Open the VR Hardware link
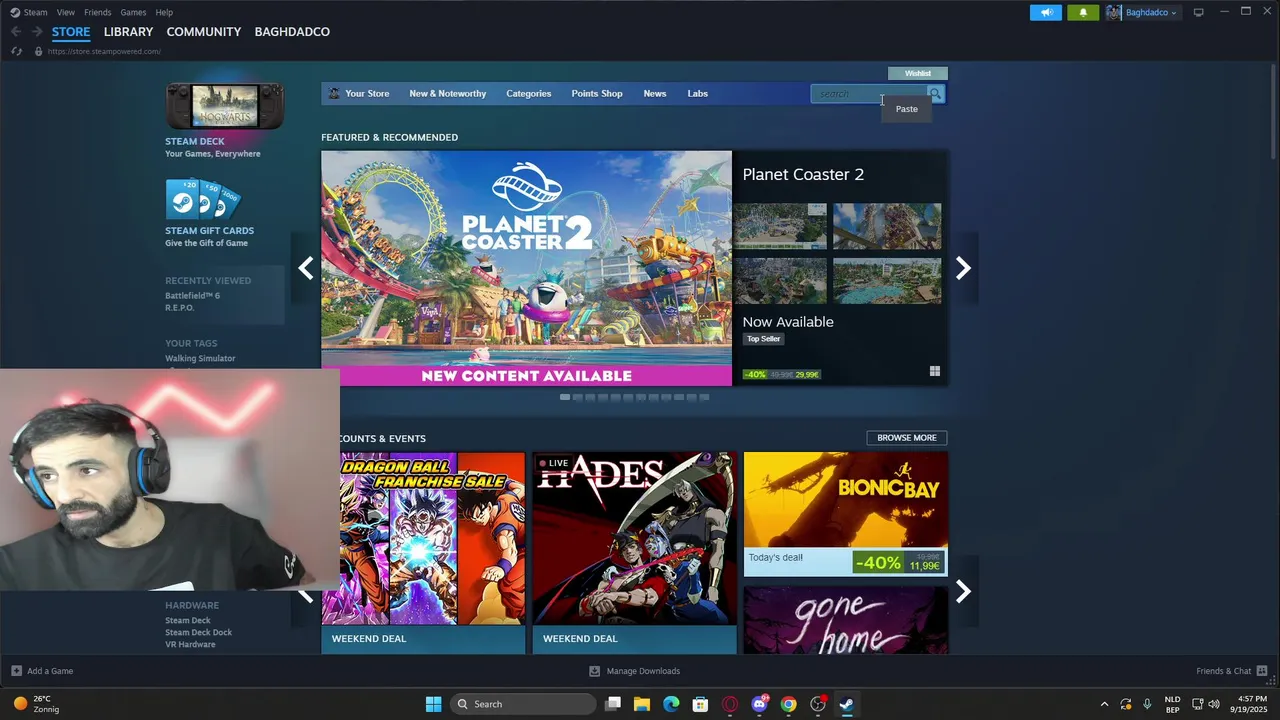 click(x=190, y=645)
